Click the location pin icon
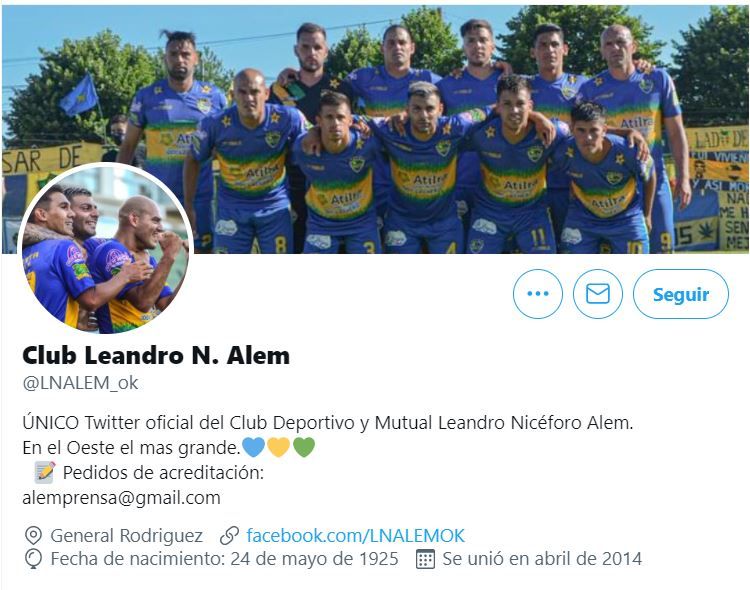The width and height of the screenshot is (750, 590). 33,535
